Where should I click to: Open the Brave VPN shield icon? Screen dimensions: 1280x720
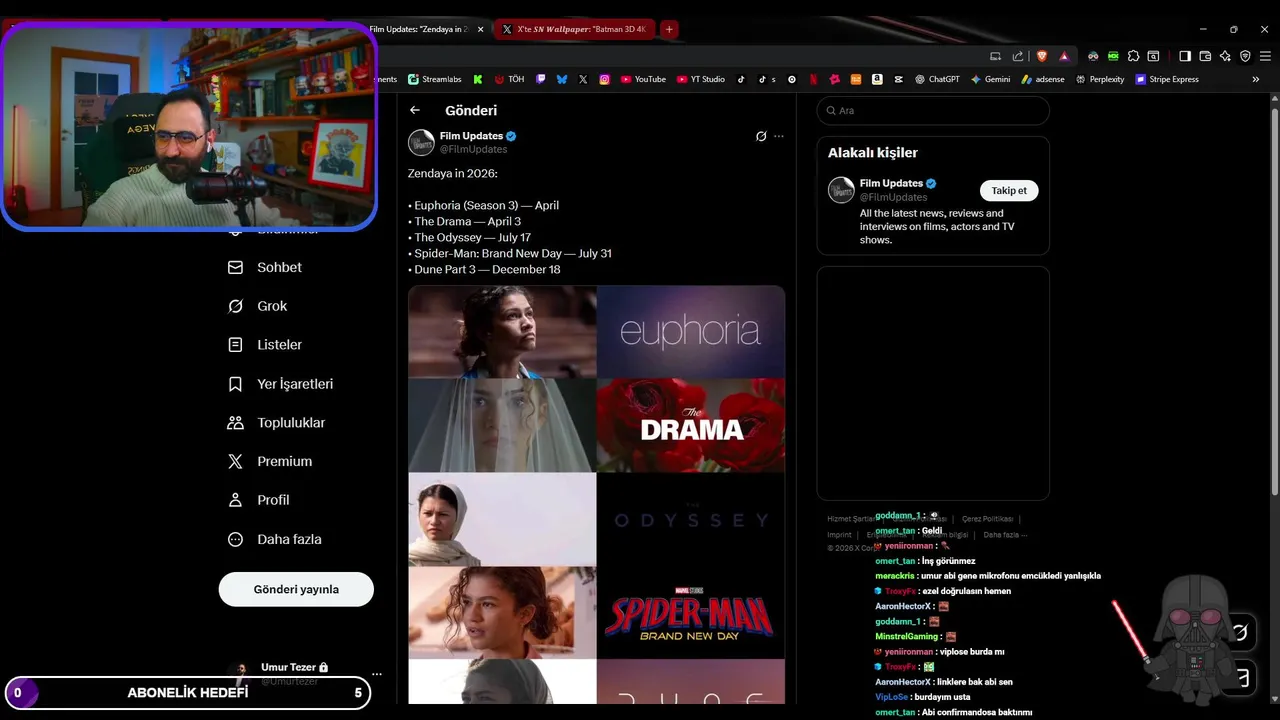[x=1245, y=56]
